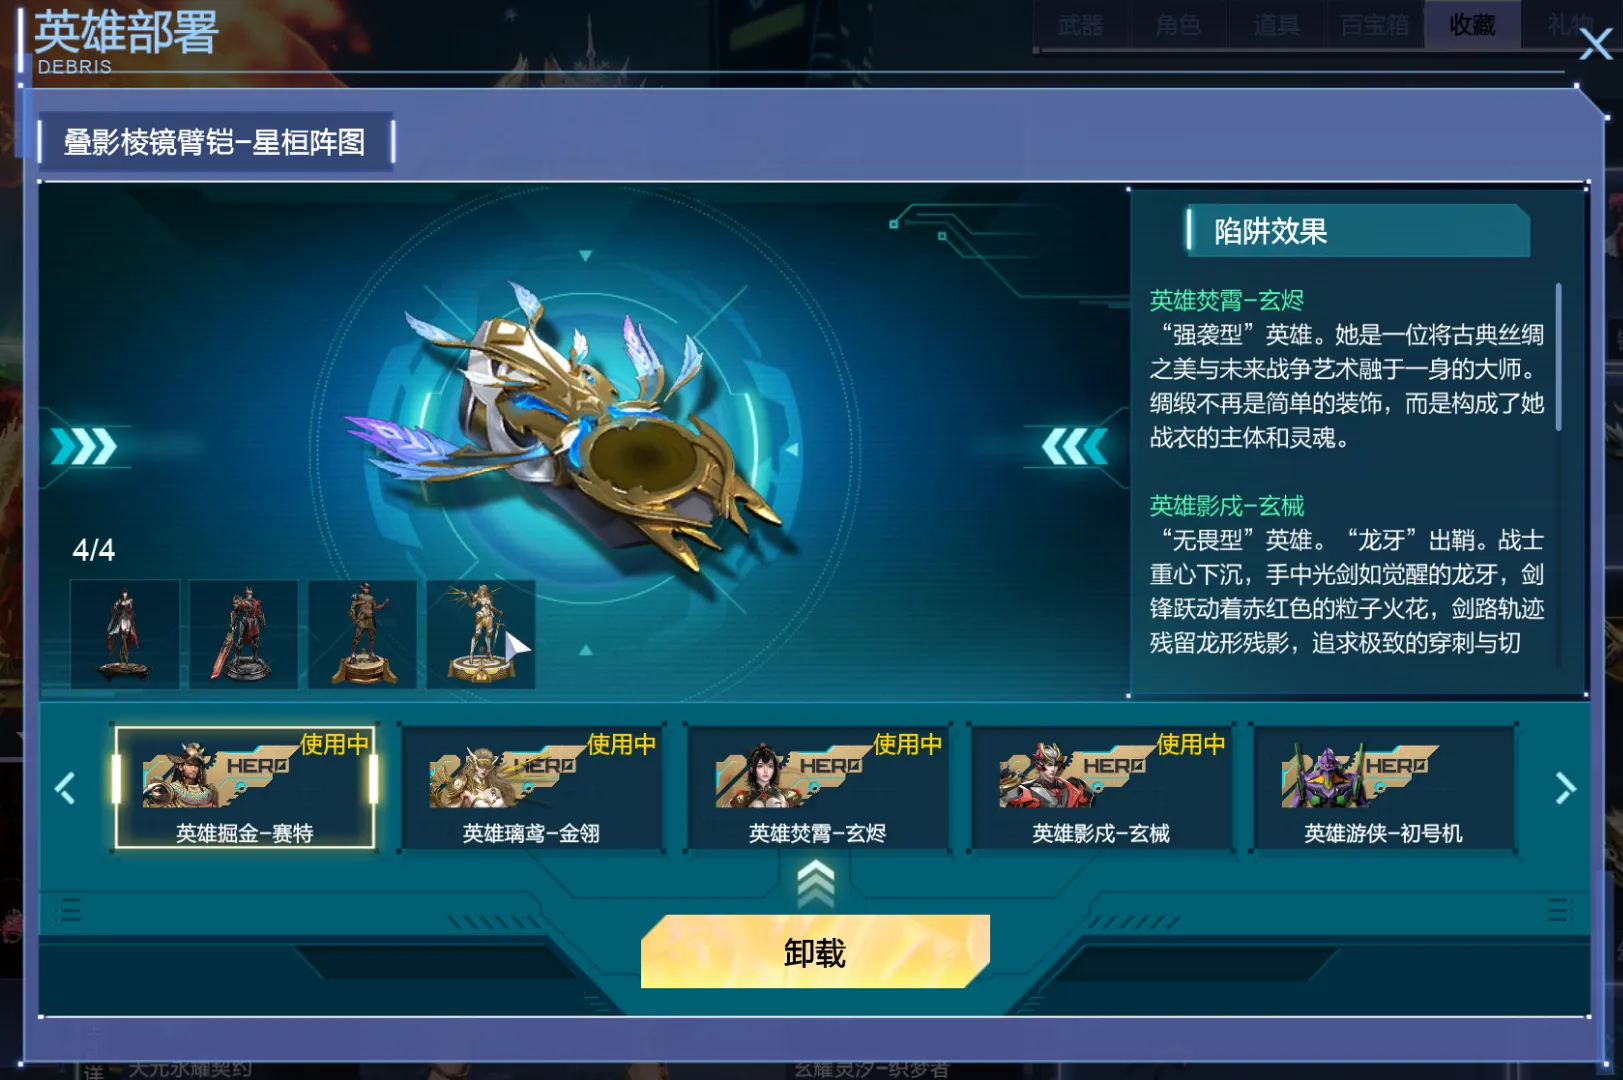Select the second hero statue with red sword
Image resolution: width=1623 pixels, height=1080 pixels.
(x=243, y=634)
